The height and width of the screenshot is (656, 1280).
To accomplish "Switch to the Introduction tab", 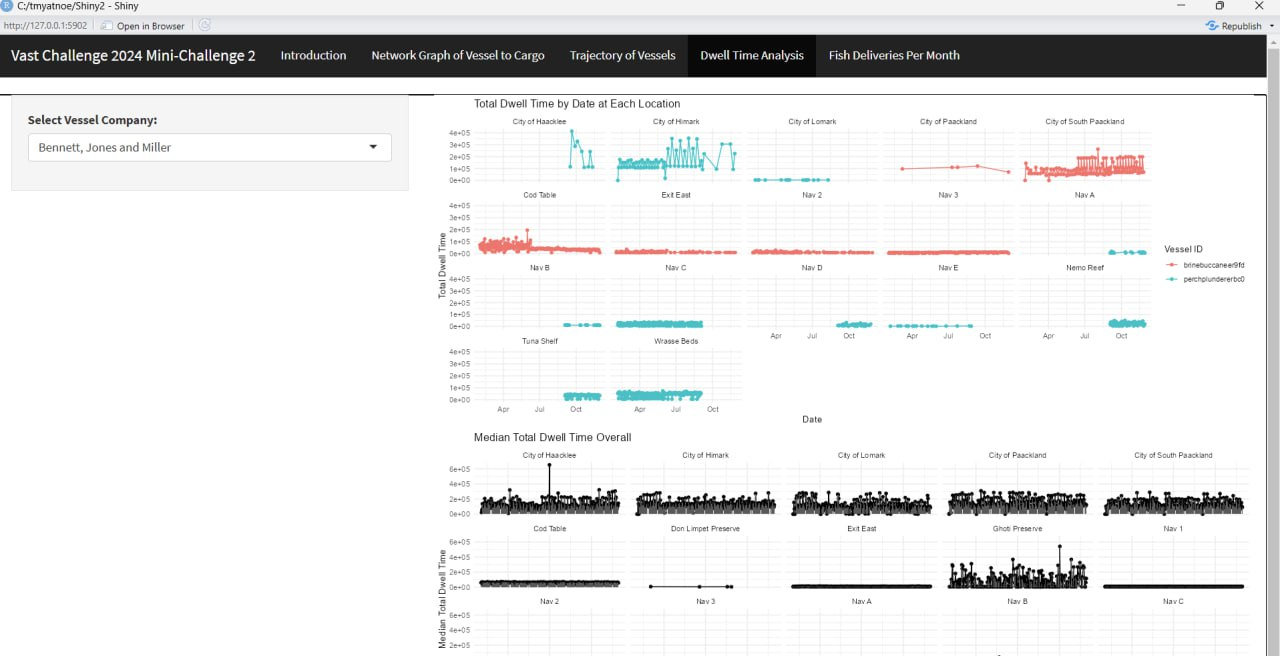I will point(313,55).
